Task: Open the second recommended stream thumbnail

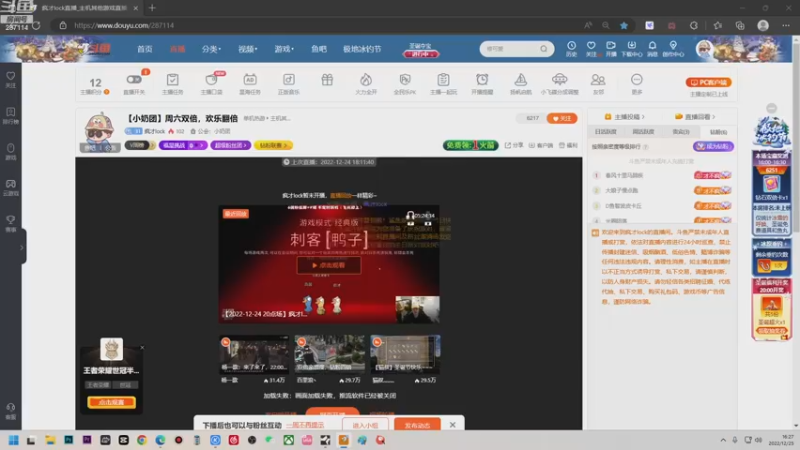Action: pyautogui.click(x=330, y=355)
